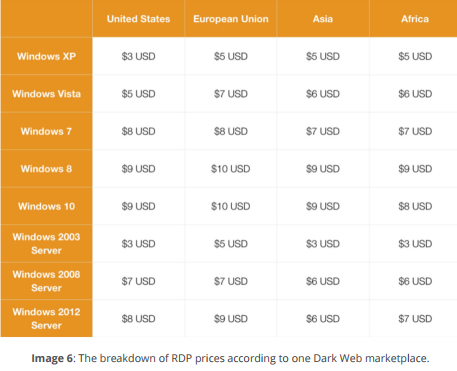Viewport: 457px width, 371px height.
Task: Click Windows 8 Asia price cell
Action: pyautogui.click(x=323, y=169)
